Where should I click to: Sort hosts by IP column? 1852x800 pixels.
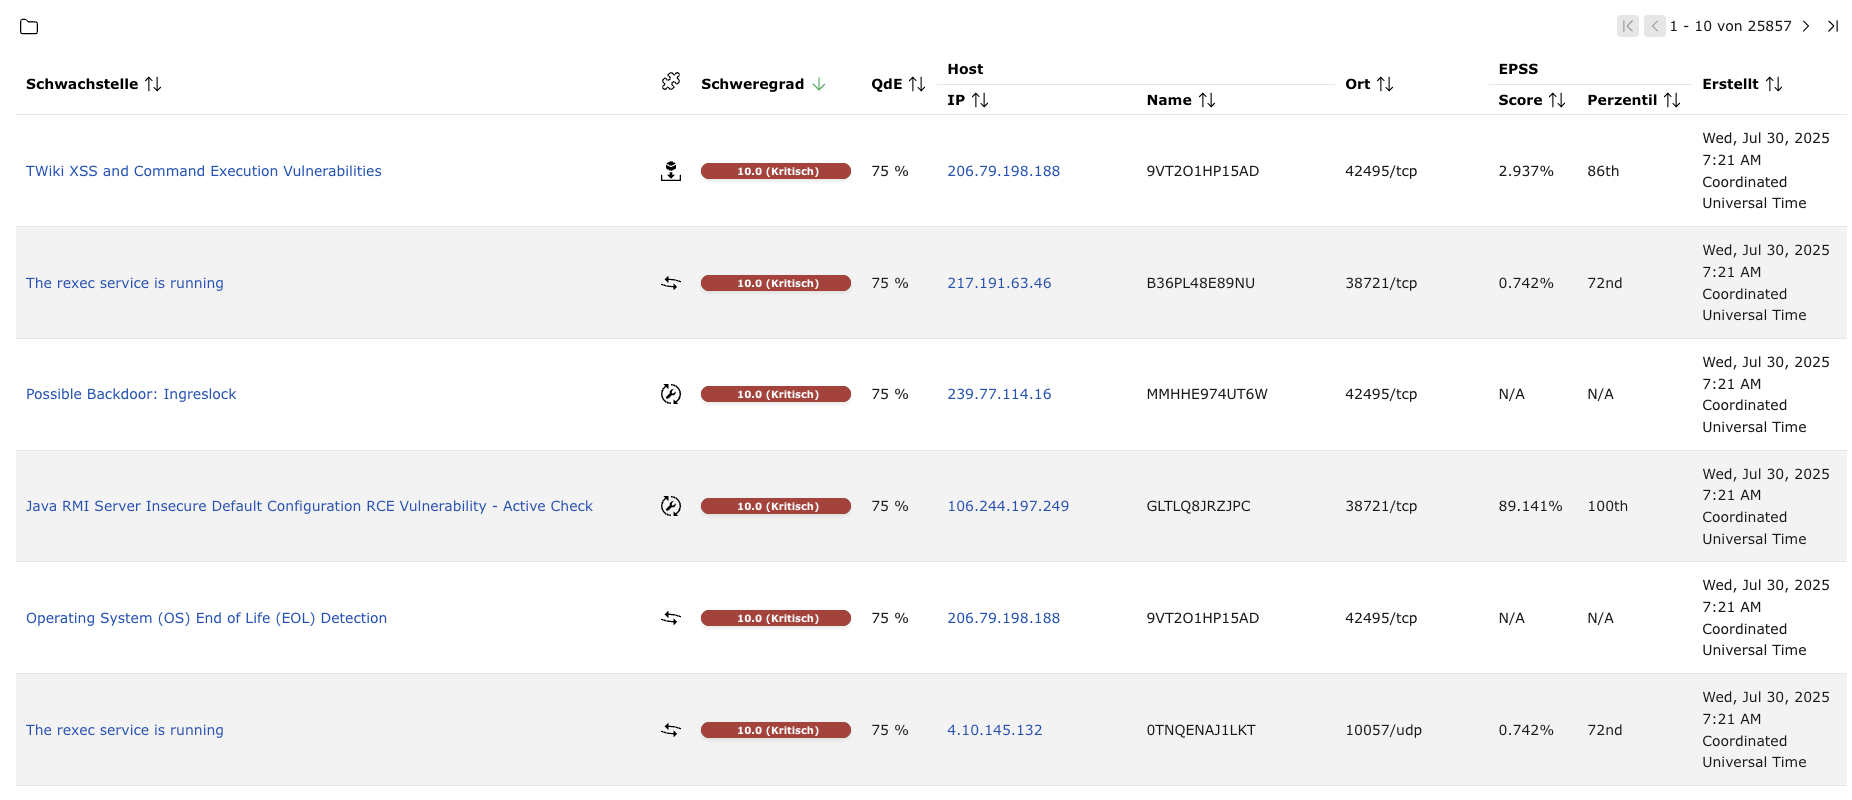click(980, 101)
